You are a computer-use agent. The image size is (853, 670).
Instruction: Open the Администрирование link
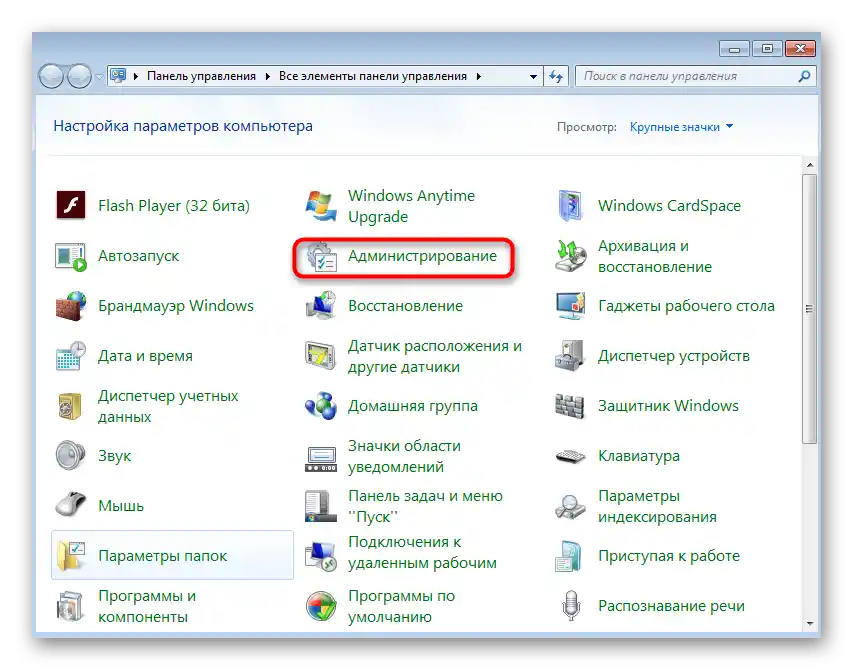pyautogui.click(x=422, y=256)
